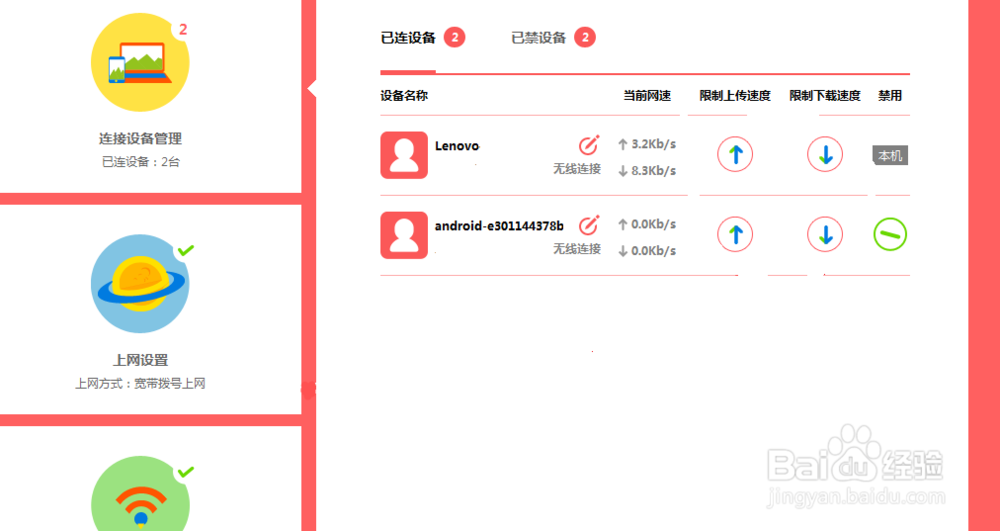Open the connected devices management icon

(140, 62)
